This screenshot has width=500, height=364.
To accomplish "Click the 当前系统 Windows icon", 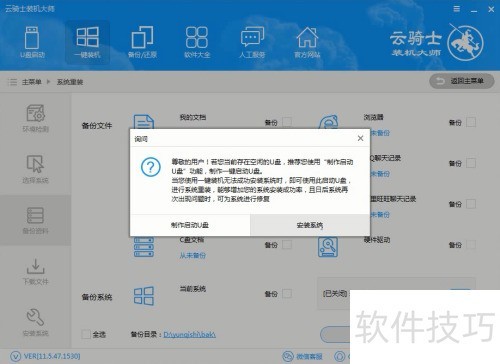I will coord(144,296).
